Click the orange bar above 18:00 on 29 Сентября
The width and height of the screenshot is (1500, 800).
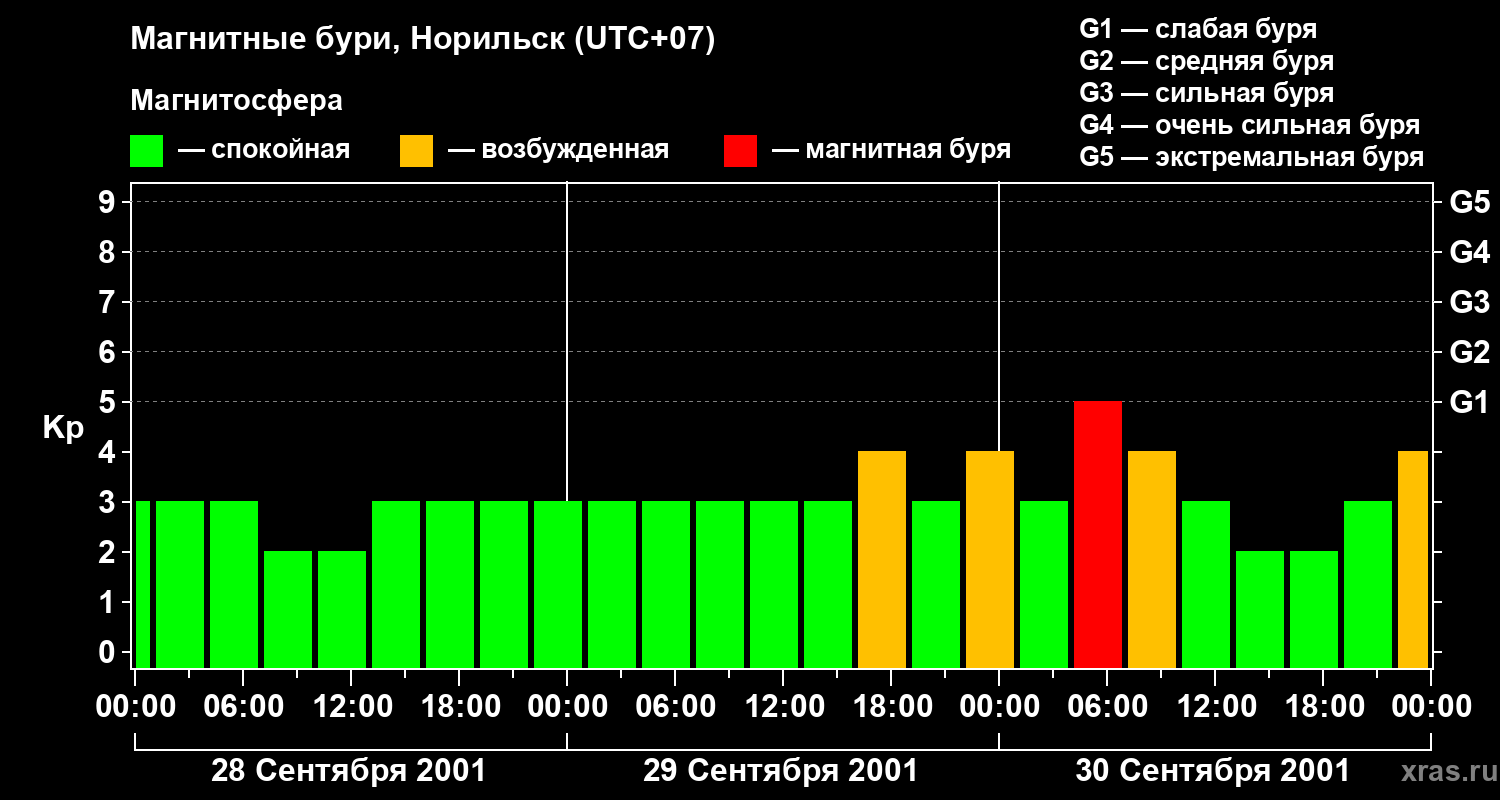[x=882, y=560]
